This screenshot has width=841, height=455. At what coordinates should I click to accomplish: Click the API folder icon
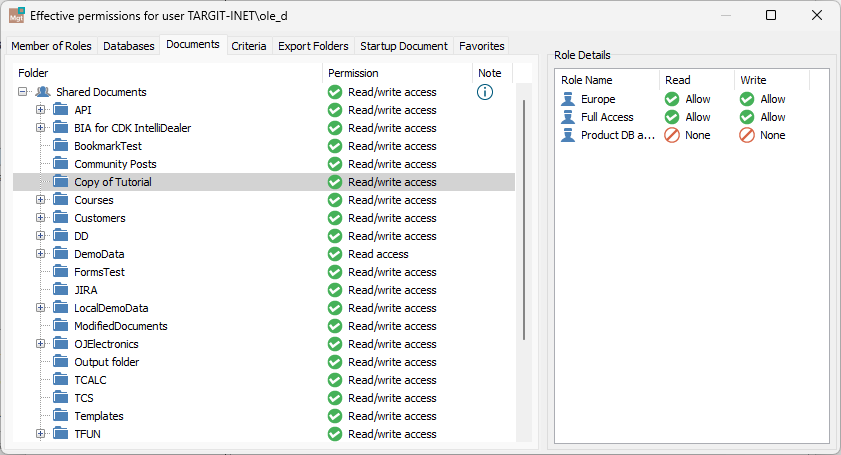(61, 110)
